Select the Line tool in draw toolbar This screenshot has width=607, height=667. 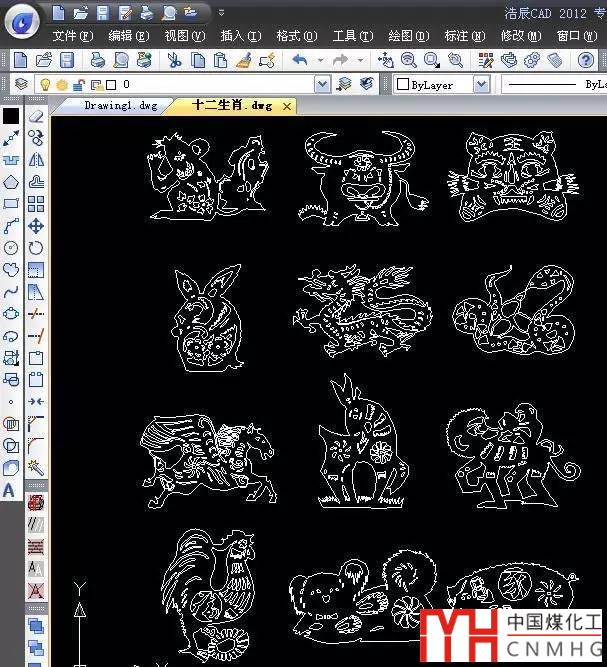pyautogui.click(x=11, y=138)
